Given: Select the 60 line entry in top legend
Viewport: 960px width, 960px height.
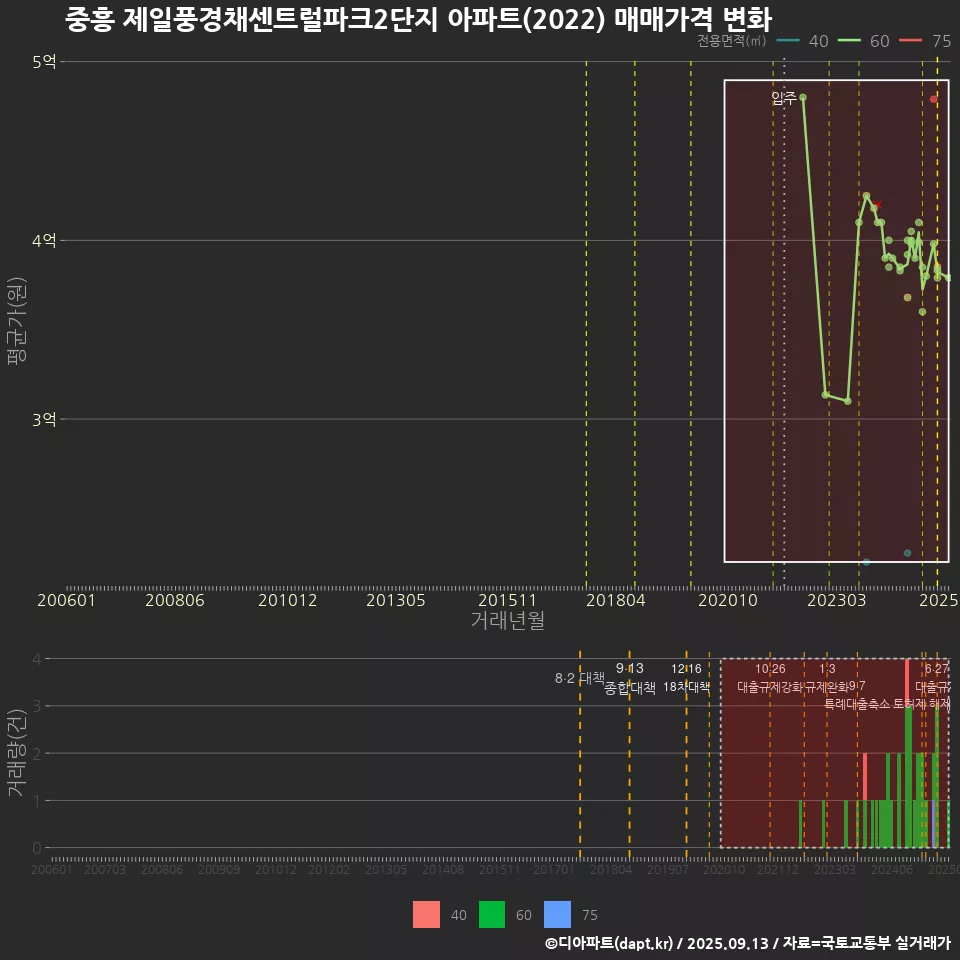Looking at the screenshot, I should tap(863, 41).
